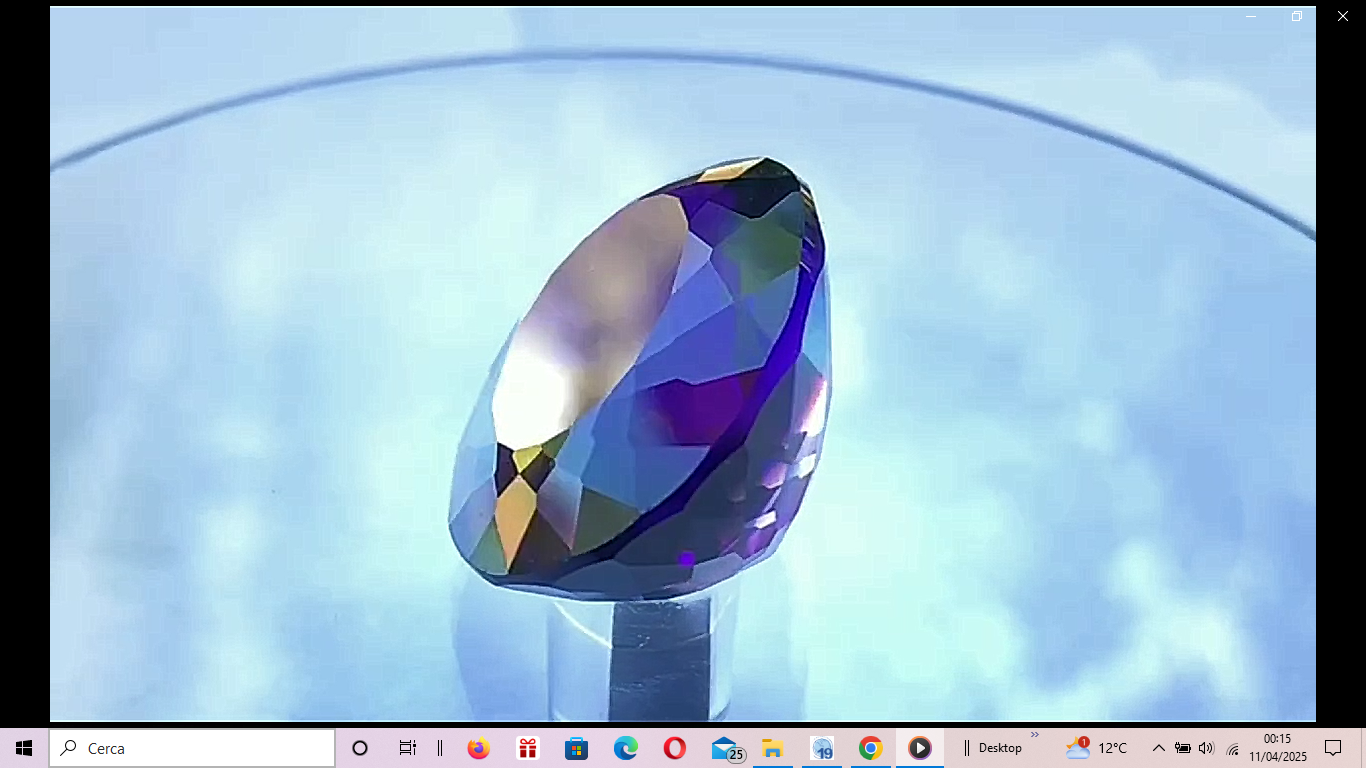The width and height of the screenshot is (1366, 768).
Task: Open the weather widget showing 12°C
Action: click(1096, 748)
